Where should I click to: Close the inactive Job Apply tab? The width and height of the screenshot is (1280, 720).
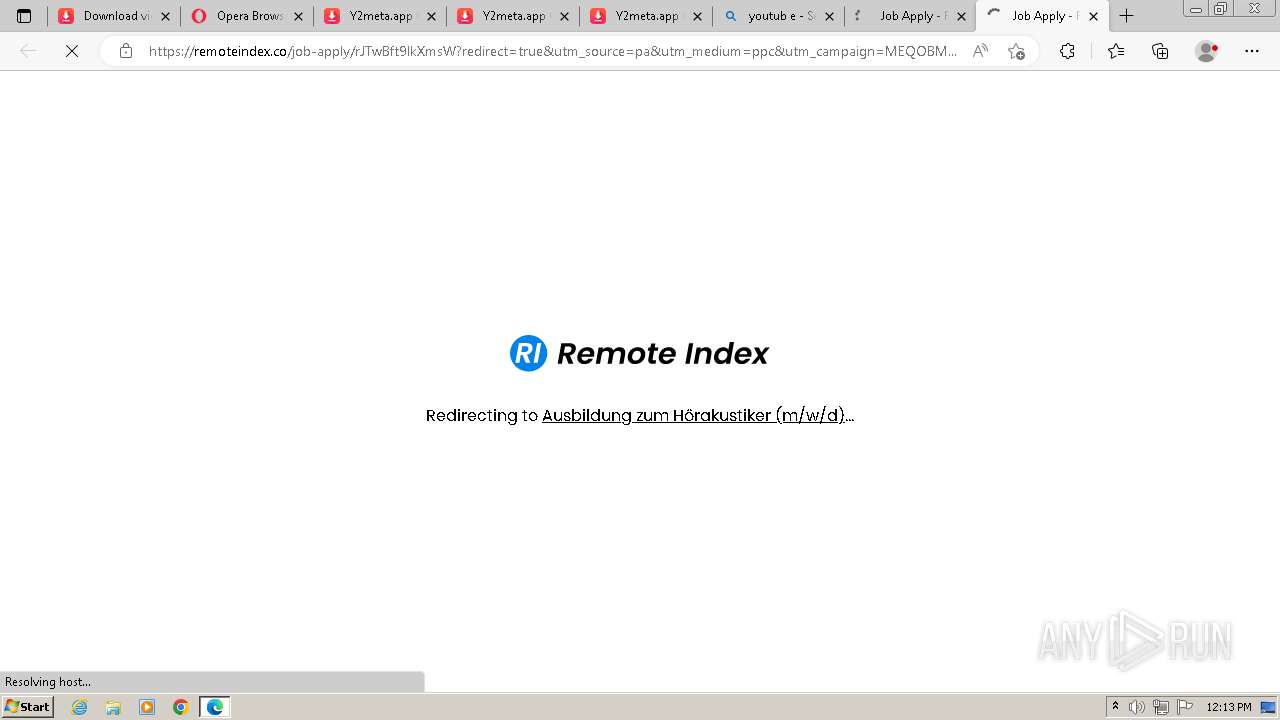coord(961,16)
